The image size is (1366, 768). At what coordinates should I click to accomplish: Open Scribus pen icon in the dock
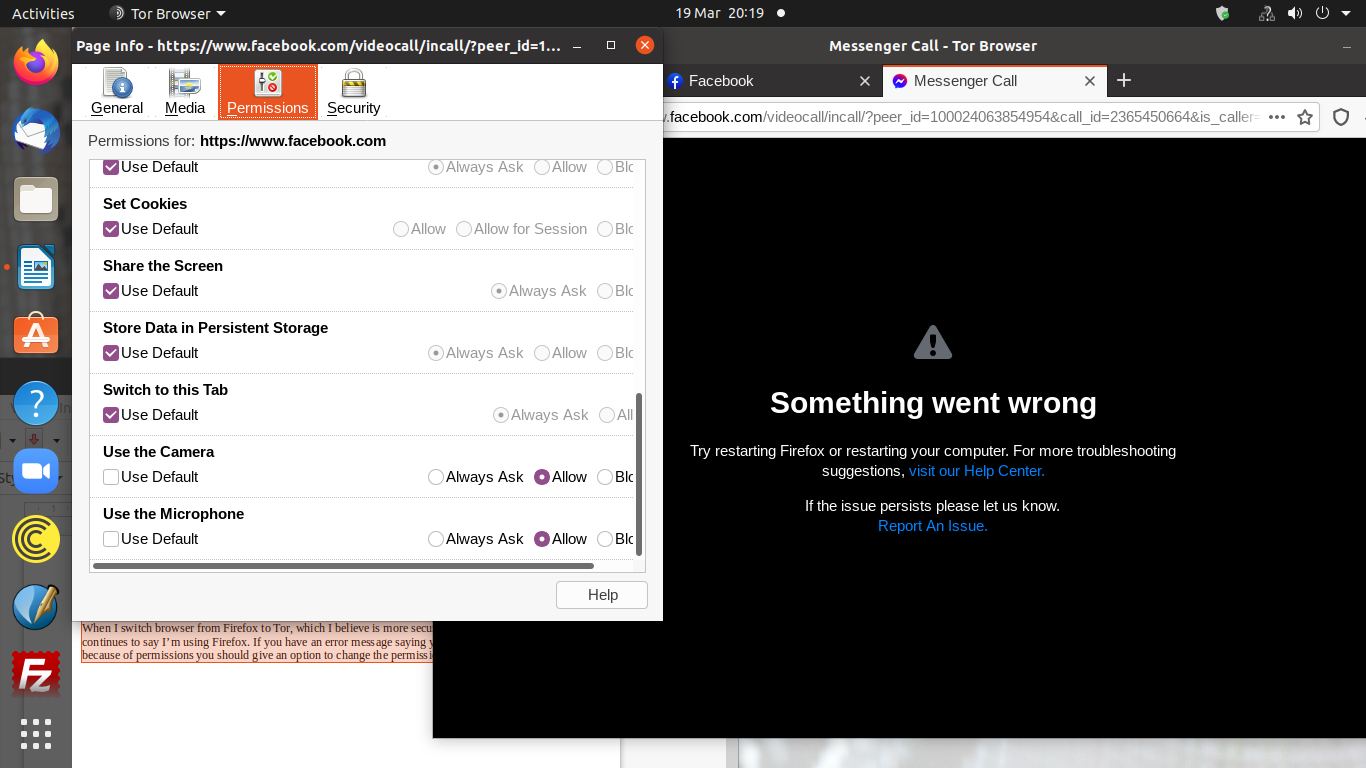point(36,607)
